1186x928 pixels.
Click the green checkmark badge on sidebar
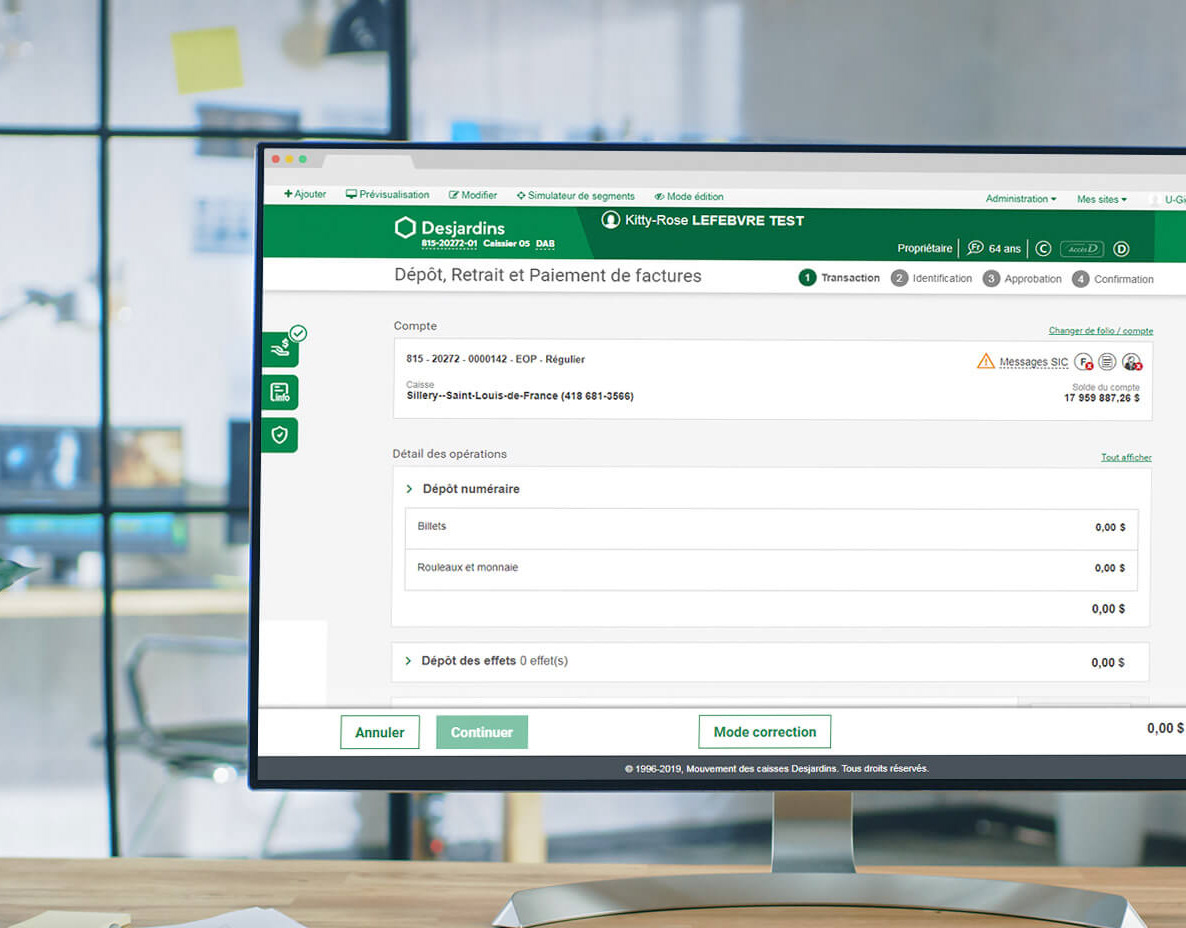point(299,333)
